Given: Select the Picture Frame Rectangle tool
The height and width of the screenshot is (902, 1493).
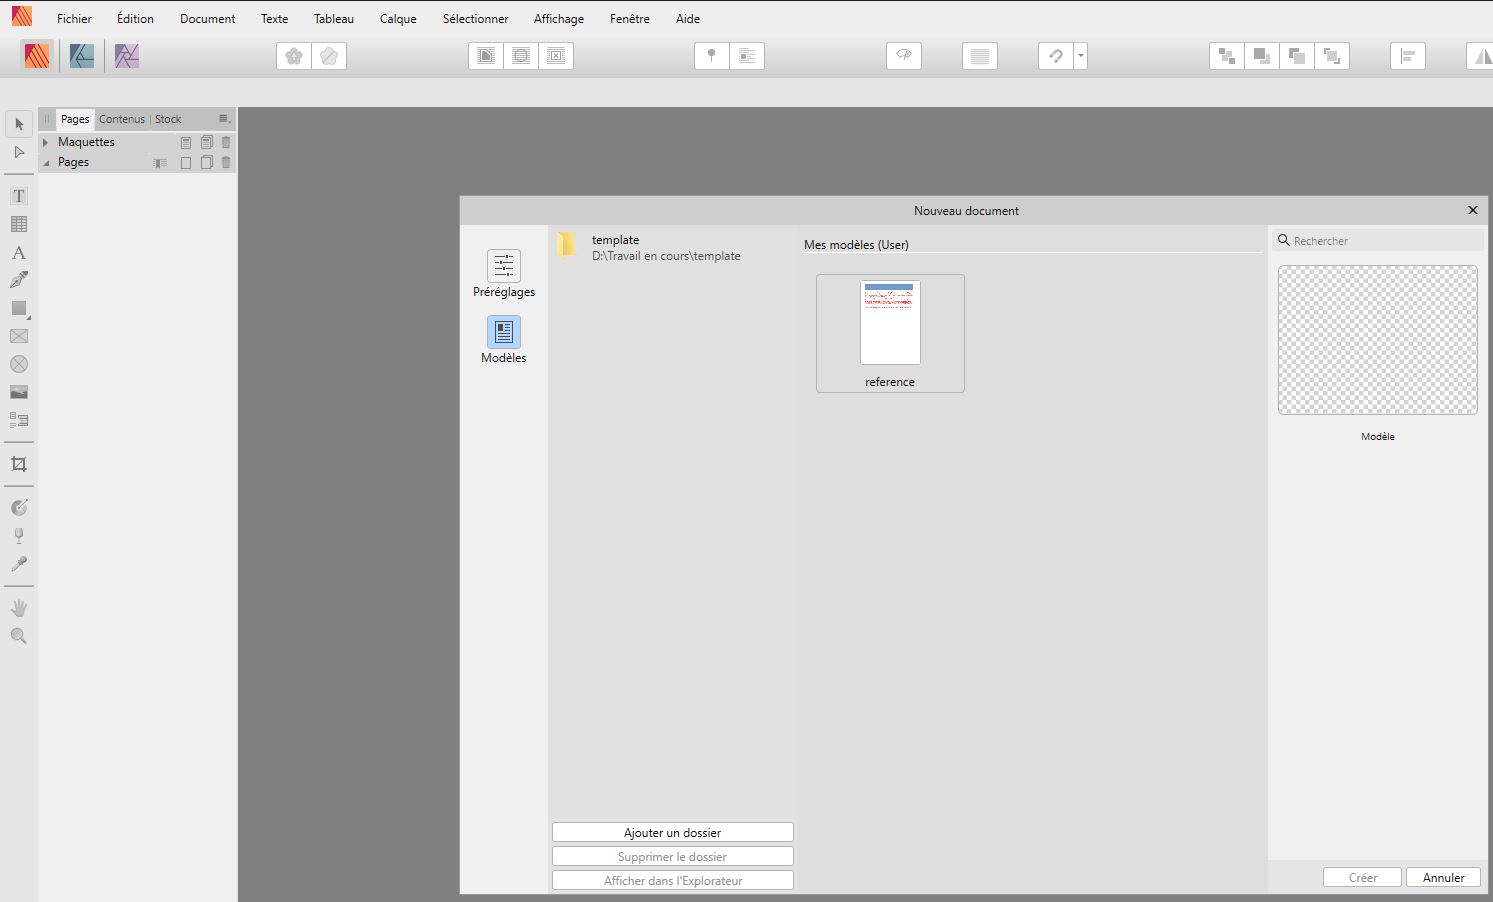Looking at the screenshot, I should coord(19,336).
